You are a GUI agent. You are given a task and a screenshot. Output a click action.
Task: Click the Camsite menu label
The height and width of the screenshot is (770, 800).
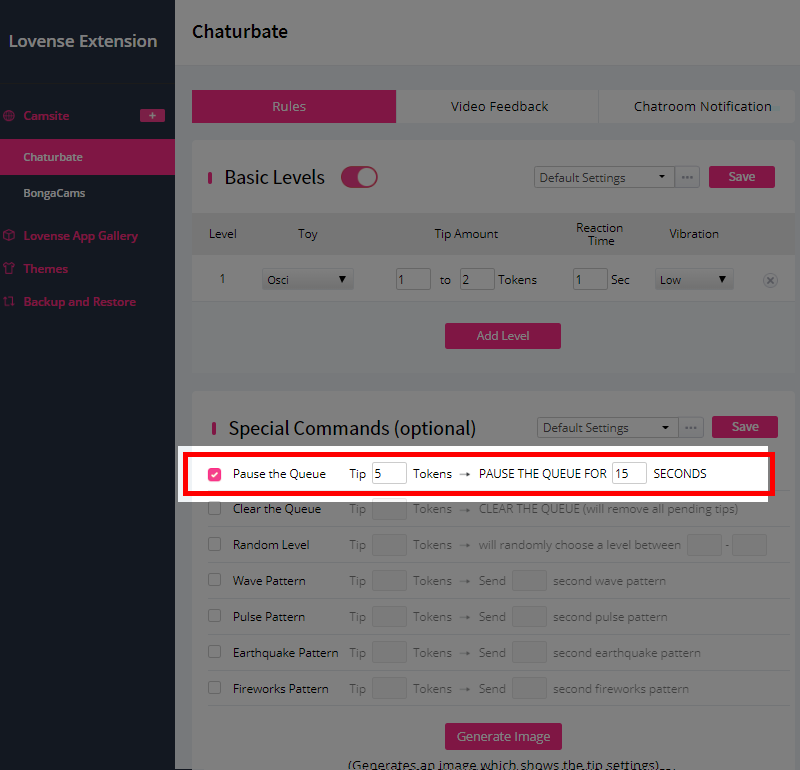[46, 116]
